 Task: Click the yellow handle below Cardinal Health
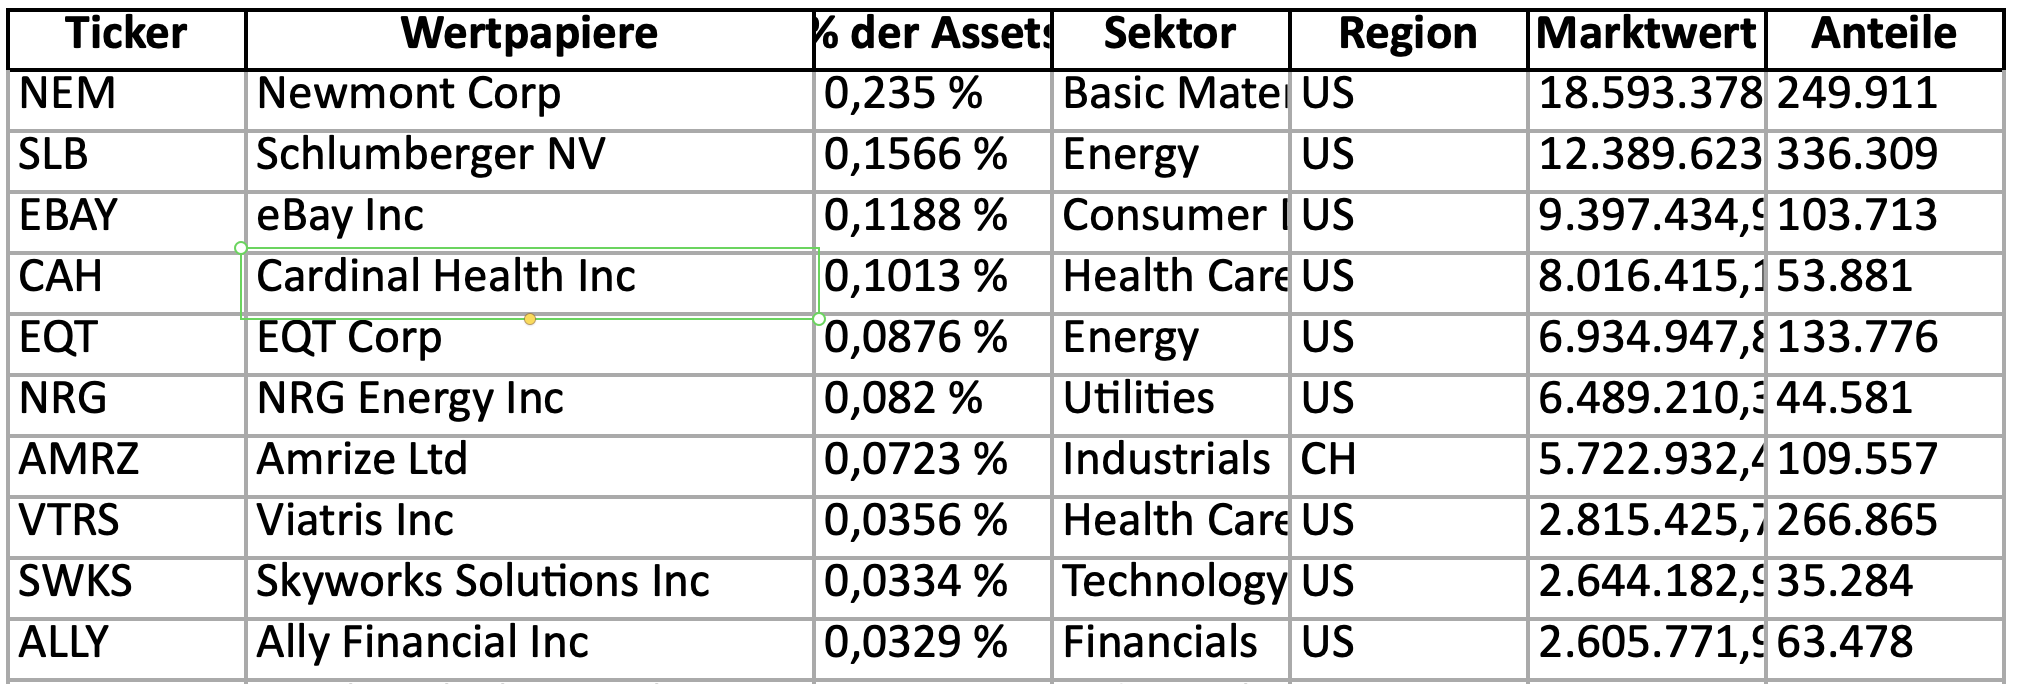point(530,319)
